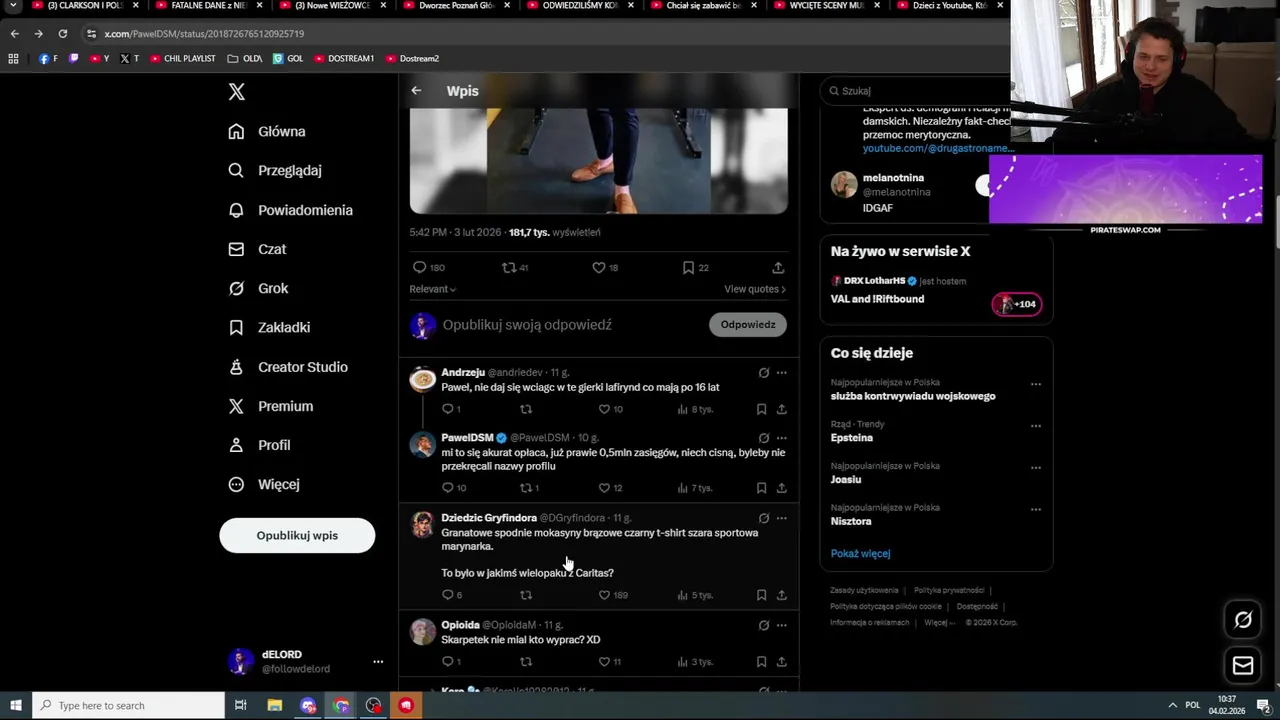
Task: Open DOSTREAM1 bookmark
Action: 344,59
